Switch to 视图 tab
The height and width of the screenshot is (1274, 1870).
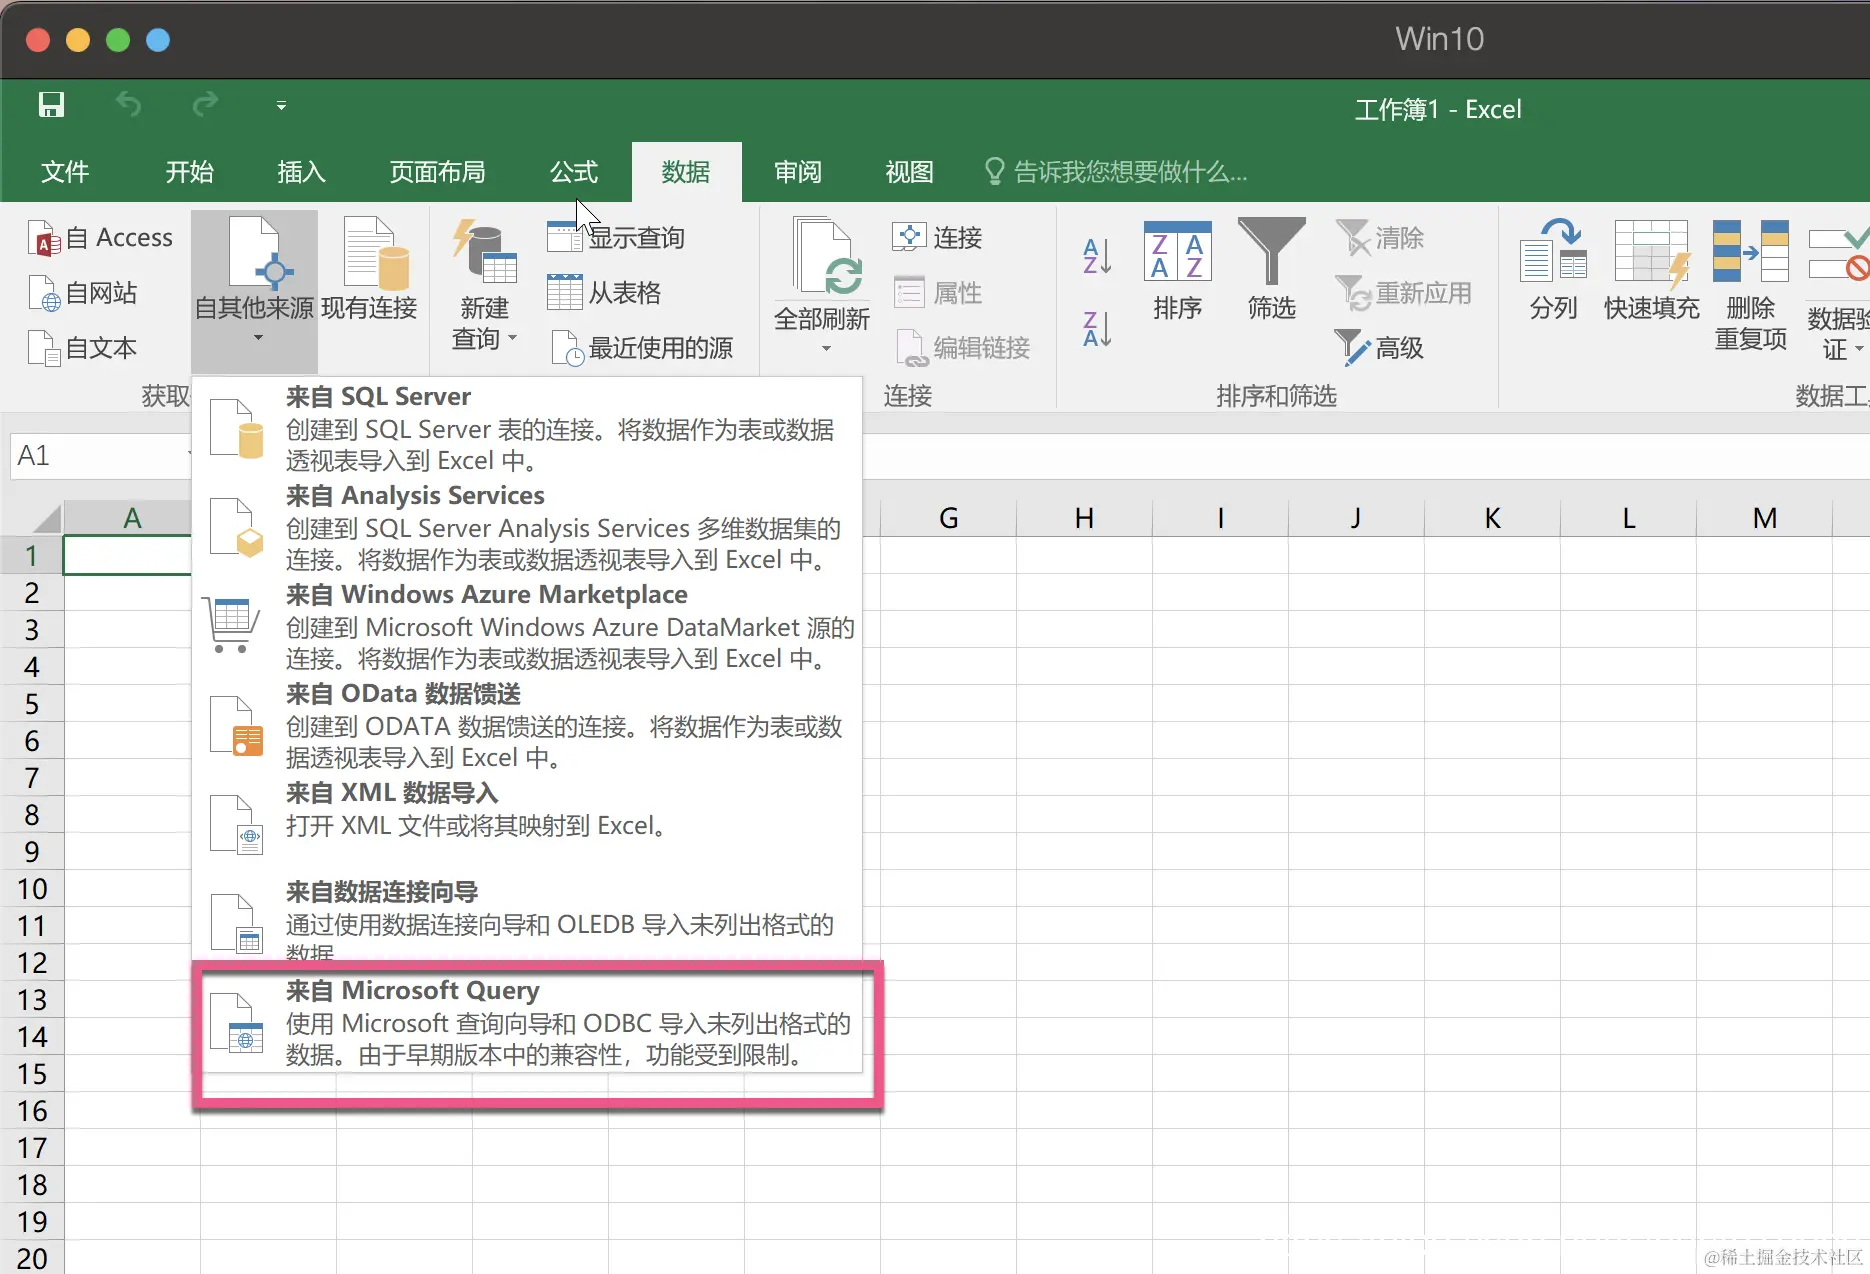tap(910, 172)
